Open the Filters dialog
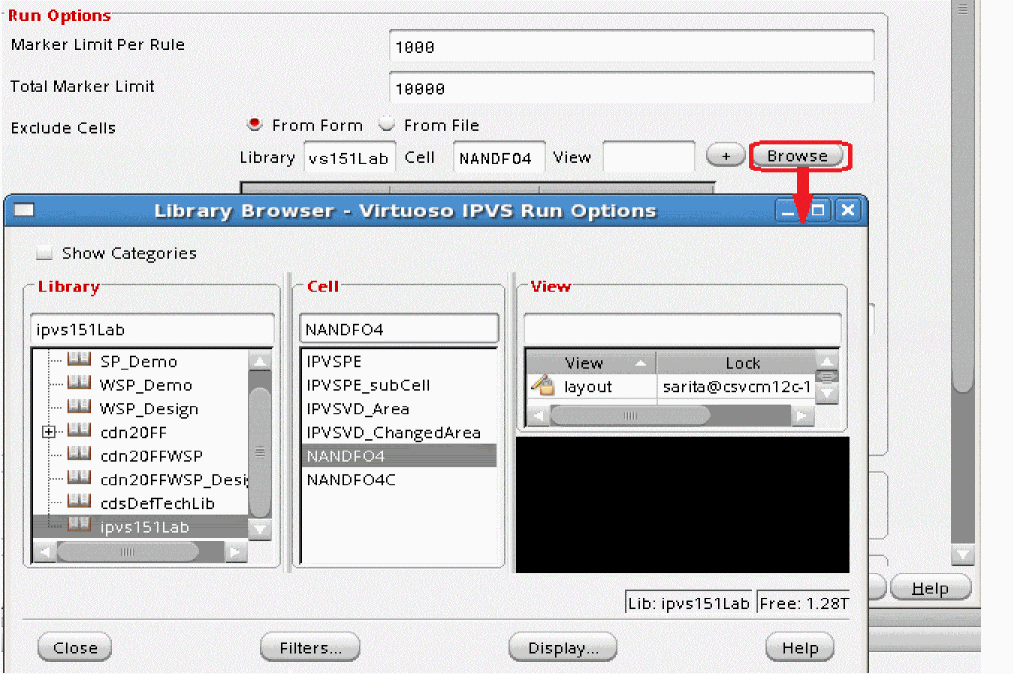 point(310,648)
